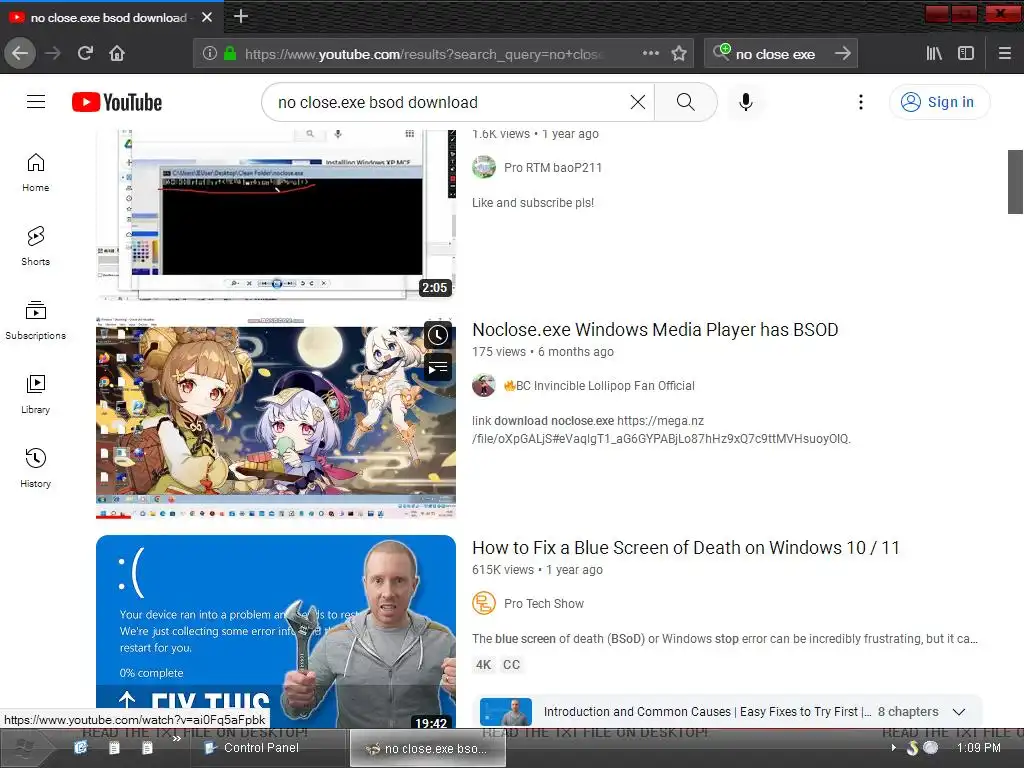Open 'Noclose.exe Windows Media Player has BSOD' title
The width and height of the screenshot is (1024, 768).
pyautogui.click(x=655, y=330)
